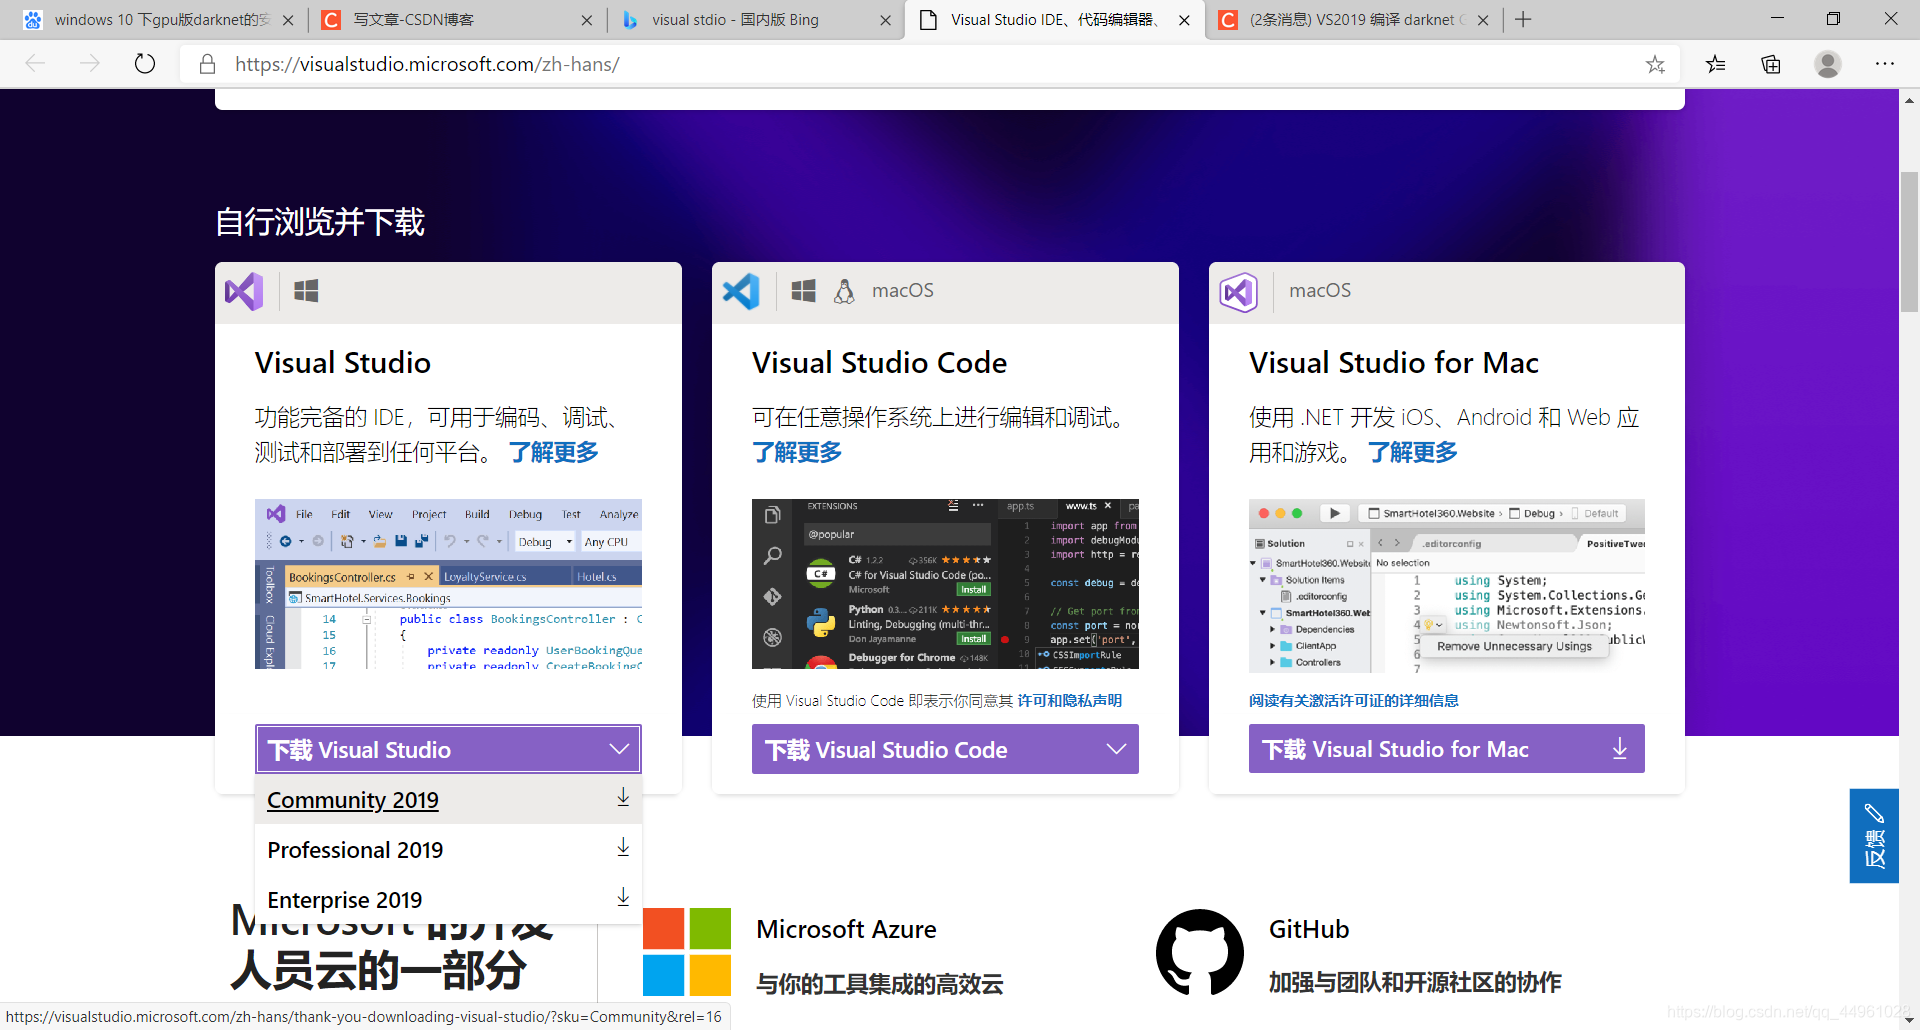Open the favorites list icon
Viewport: 1920px width, 1030px height.
(1716, 64)
